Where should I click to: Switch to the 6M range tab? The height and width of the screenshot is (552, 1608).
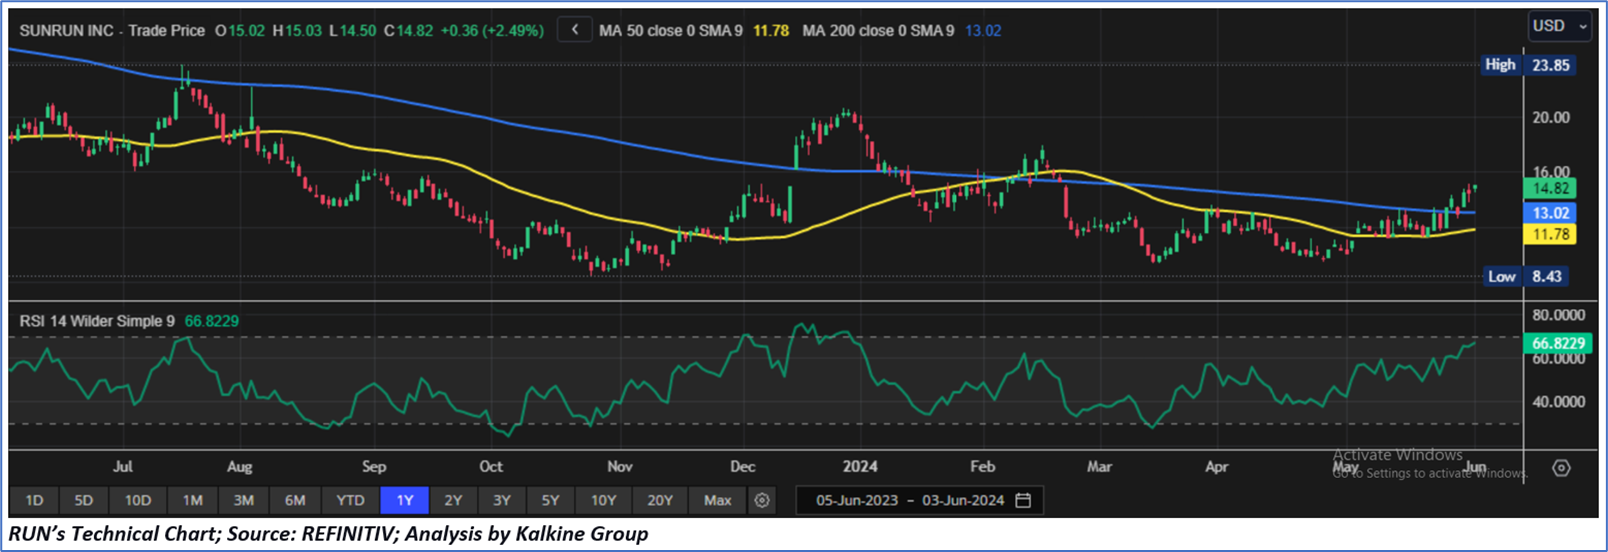point(294,500)
